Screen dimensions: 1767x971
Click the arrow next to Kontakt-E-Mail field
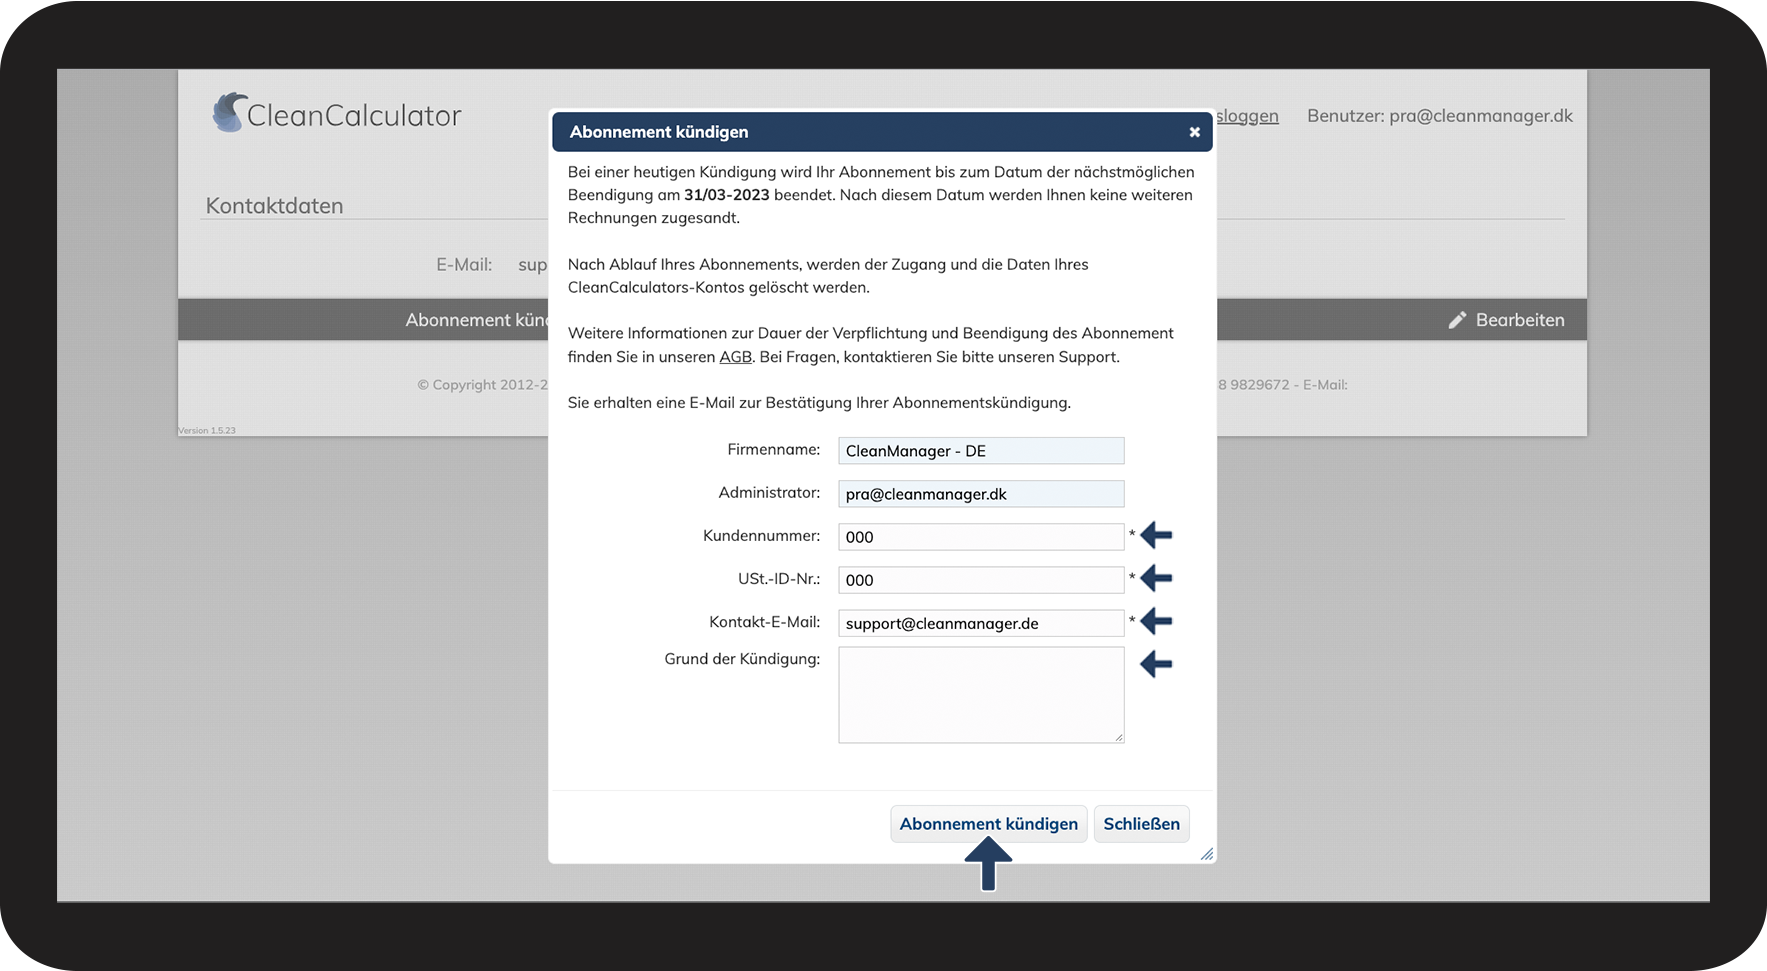pyautogui.click(x=1156, y=621)
